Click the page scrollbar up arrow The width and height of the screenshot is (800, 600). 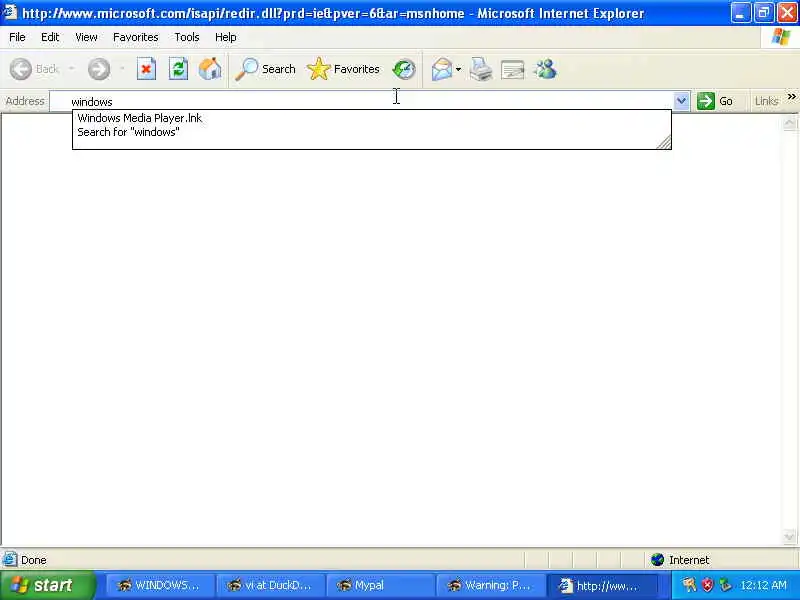point(789,122)
